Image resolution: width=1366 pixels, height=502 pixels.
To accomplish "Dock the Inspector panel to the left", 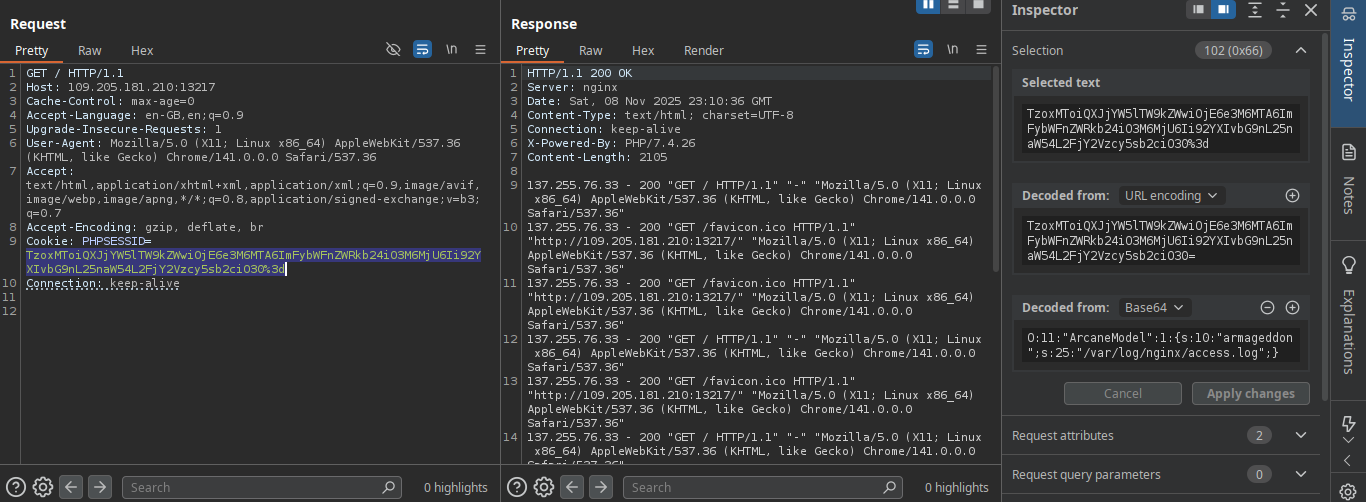I will pos(1198,10).
